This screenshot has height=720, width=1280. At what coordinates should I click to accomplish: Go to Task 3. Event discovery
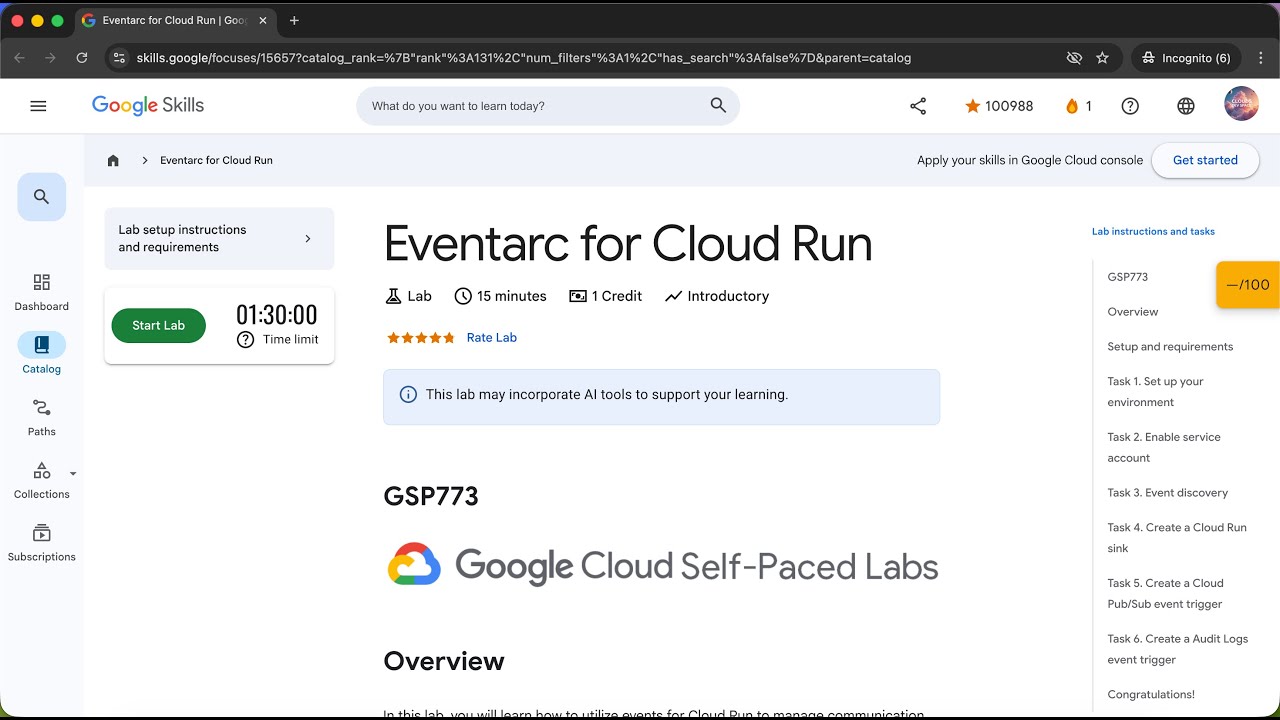(x=1168, y=493)
